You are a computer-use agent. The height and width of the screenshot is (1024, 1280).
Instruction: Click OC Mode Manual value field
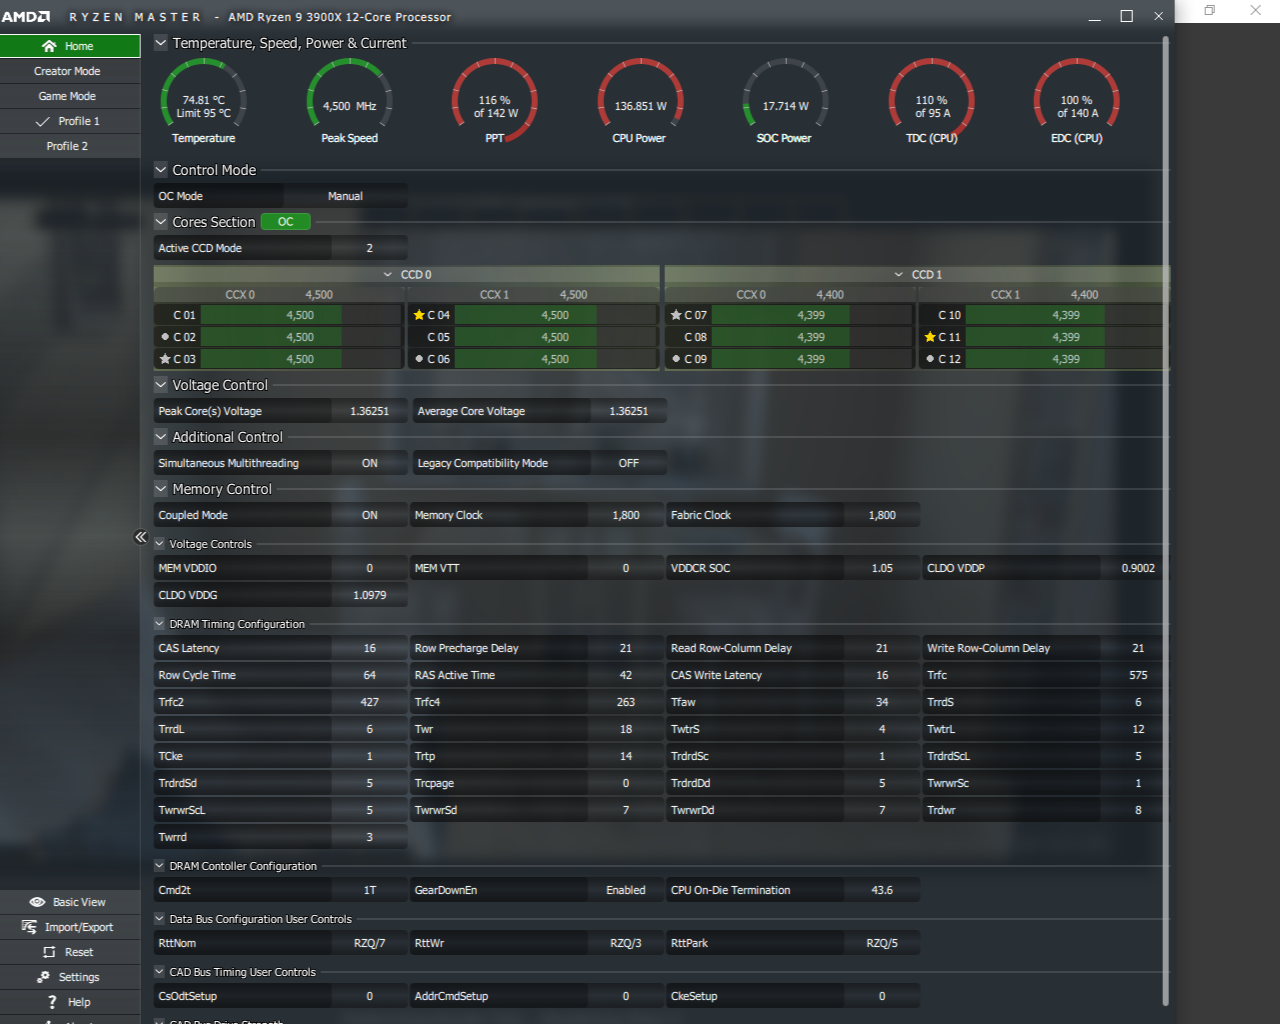[x=345, y=196]
